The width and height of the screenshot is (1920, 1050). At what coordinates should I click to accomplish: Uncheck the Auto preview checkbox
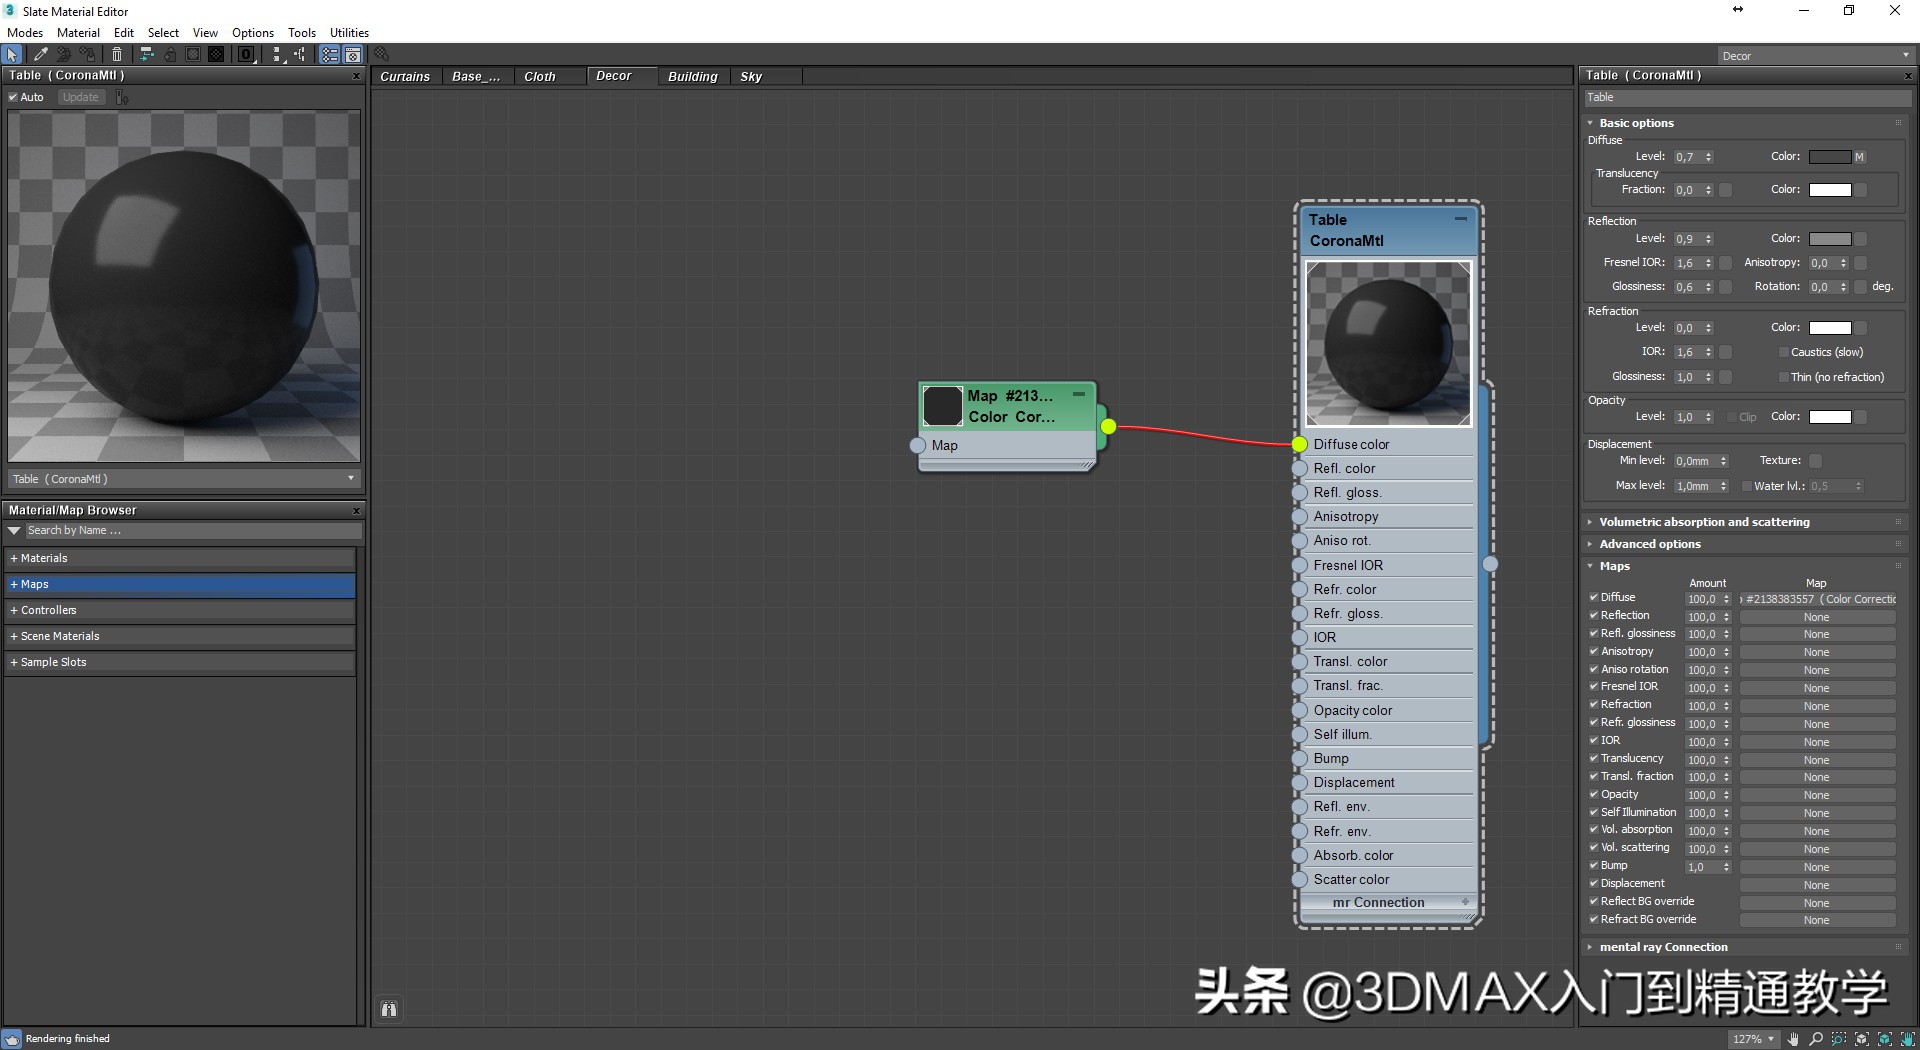point(15,97)
